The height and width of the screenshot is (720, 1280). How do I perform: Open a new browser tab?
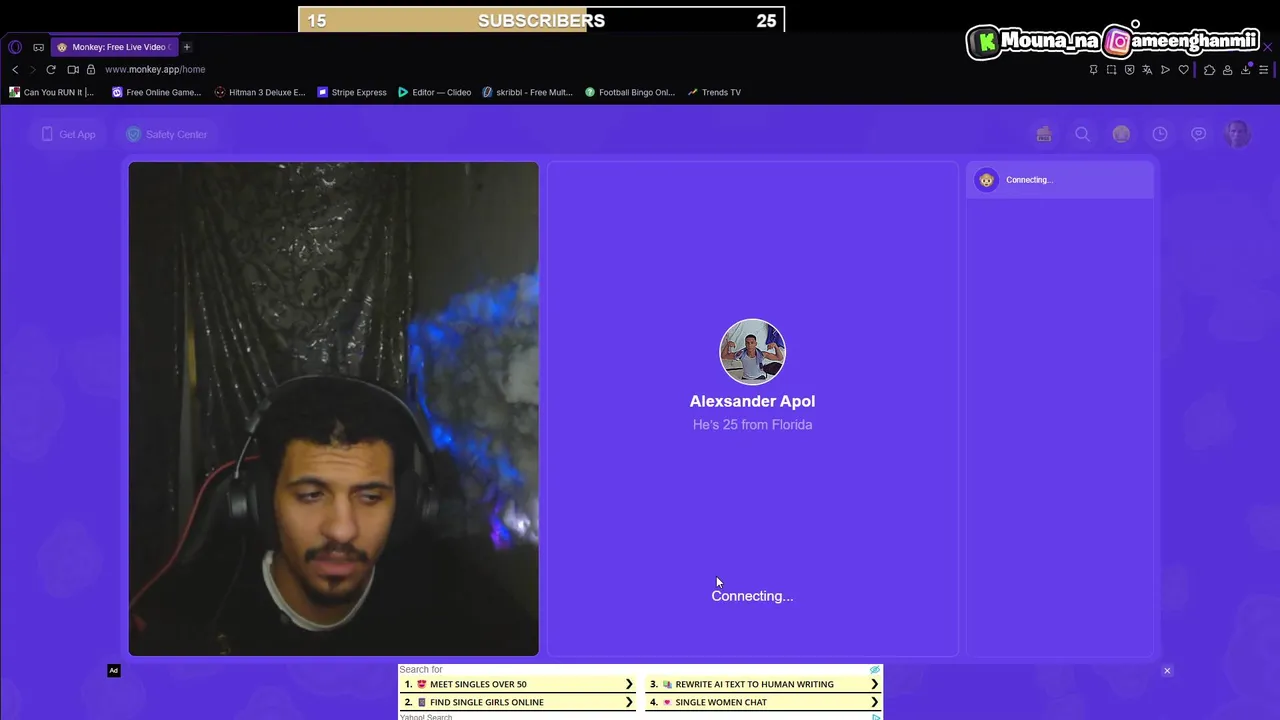[186, 47]
